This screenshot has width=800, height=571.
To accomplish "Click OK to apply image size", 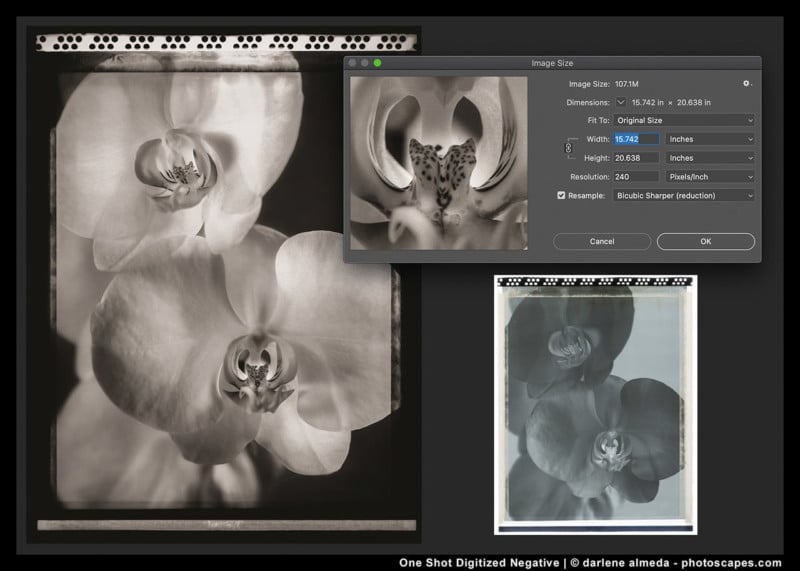I will (x=705, y=241).
